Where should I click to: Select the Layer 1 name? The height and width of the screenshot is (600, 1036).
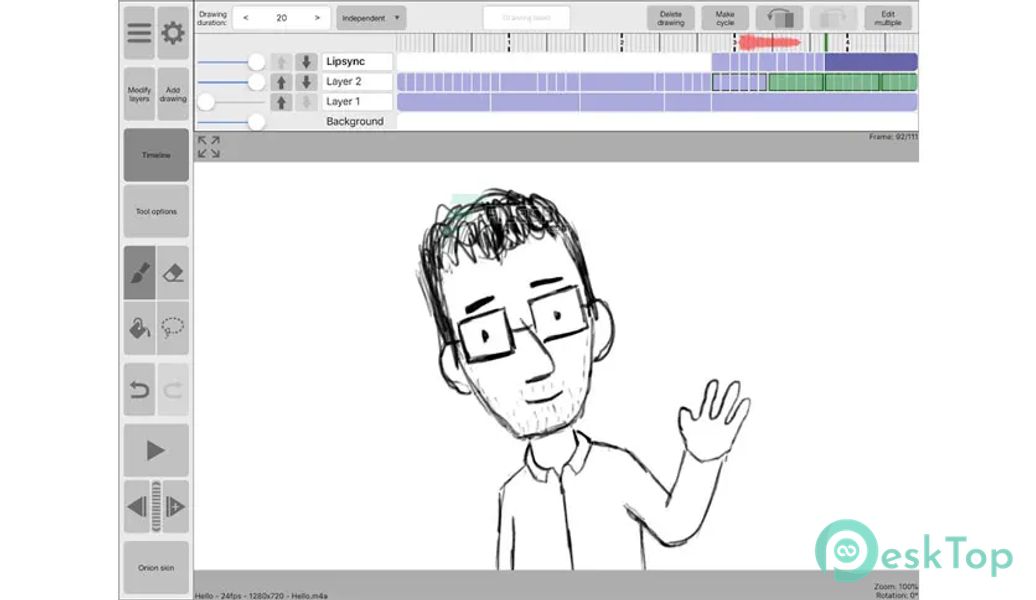[357, 101]
